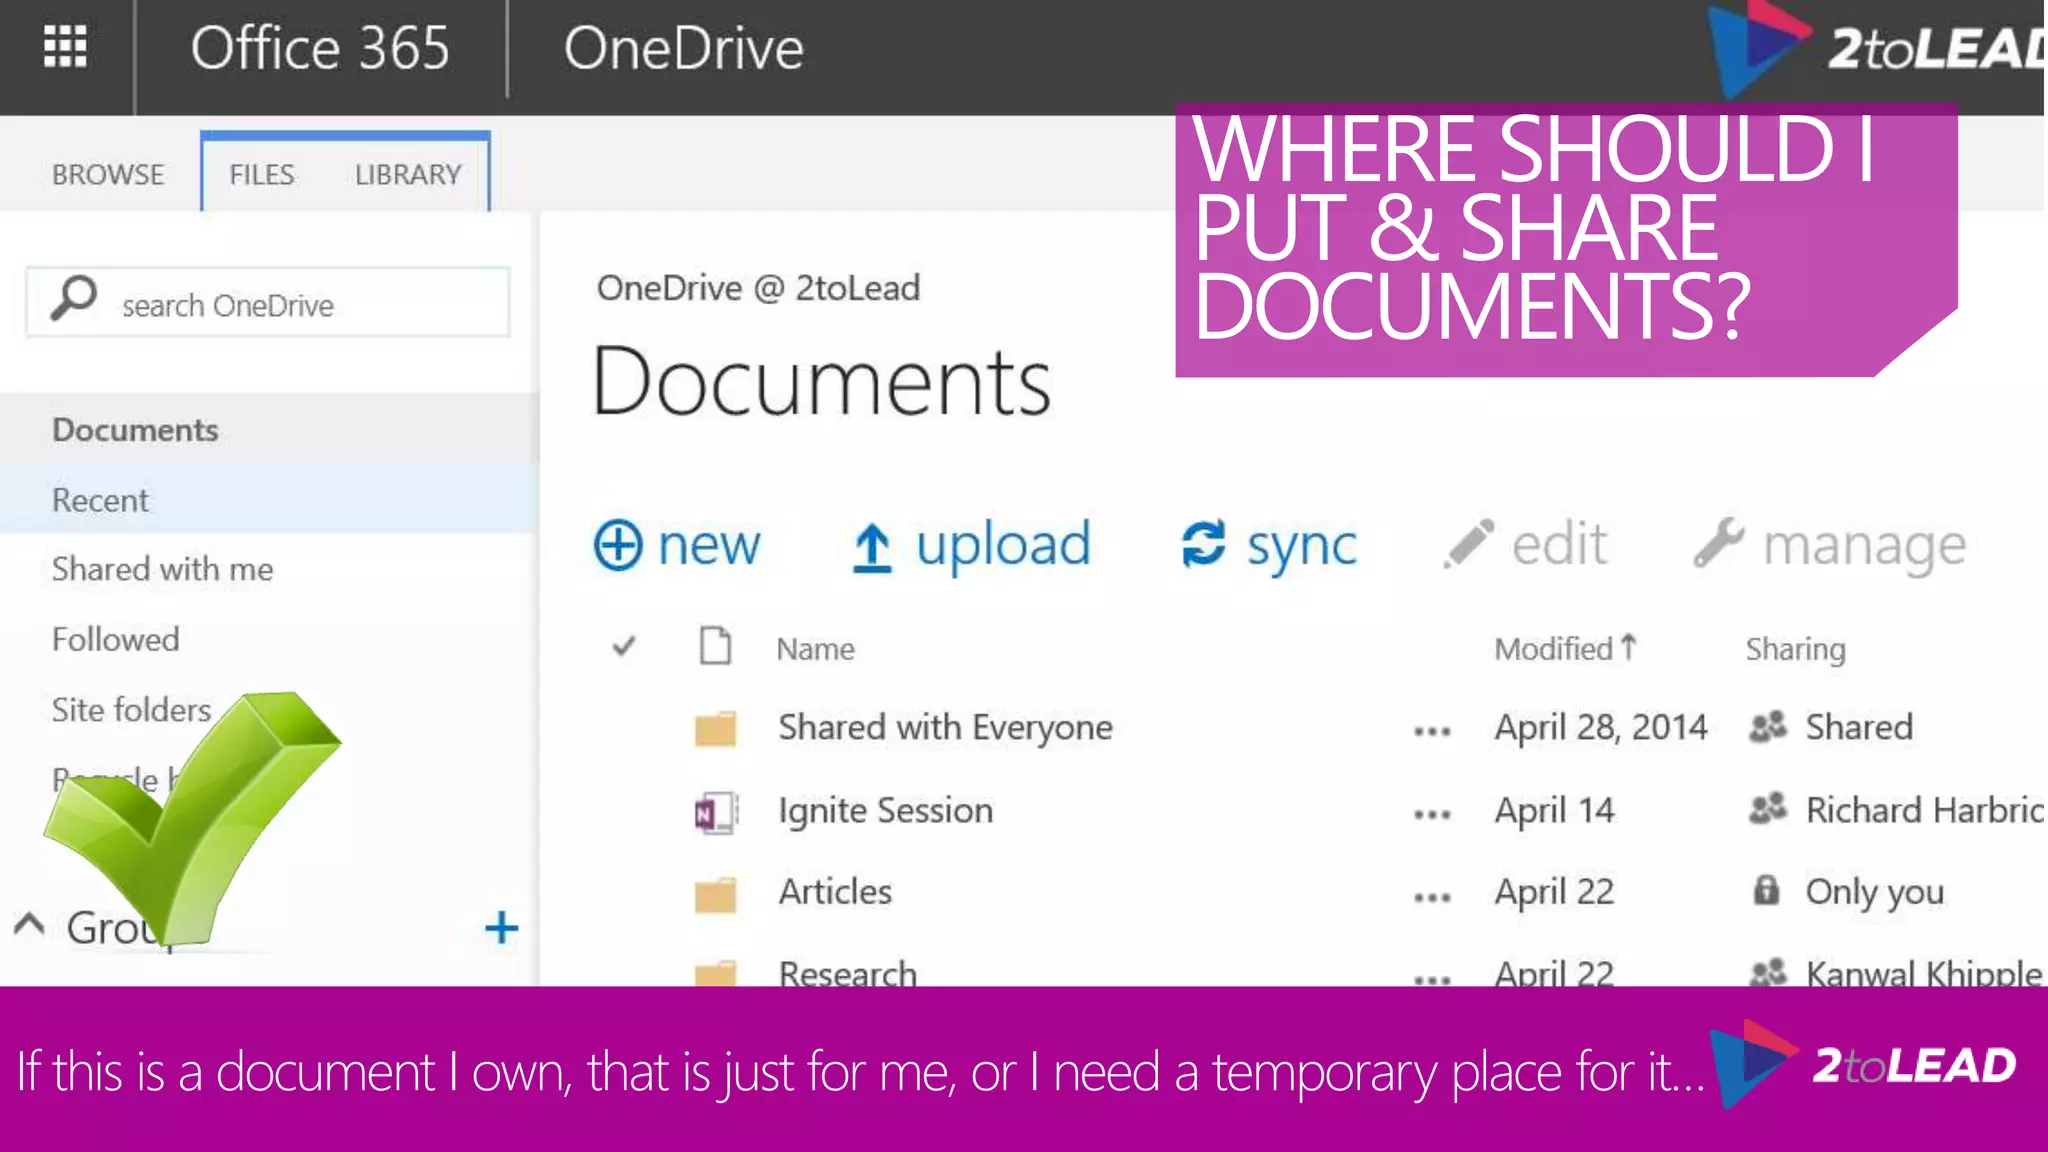Screen dimensions: 2048x1152
Task: Click the Shared status text
Action: click(1859, 727)
